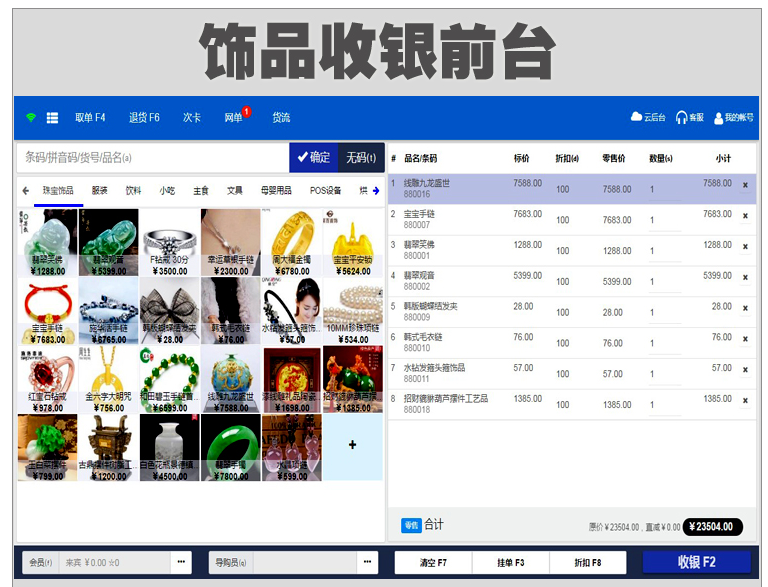768x587 pixels.
Task: Click the green Wi-Fi status icon
Action: pyautogui.click(x=31, y=118)
